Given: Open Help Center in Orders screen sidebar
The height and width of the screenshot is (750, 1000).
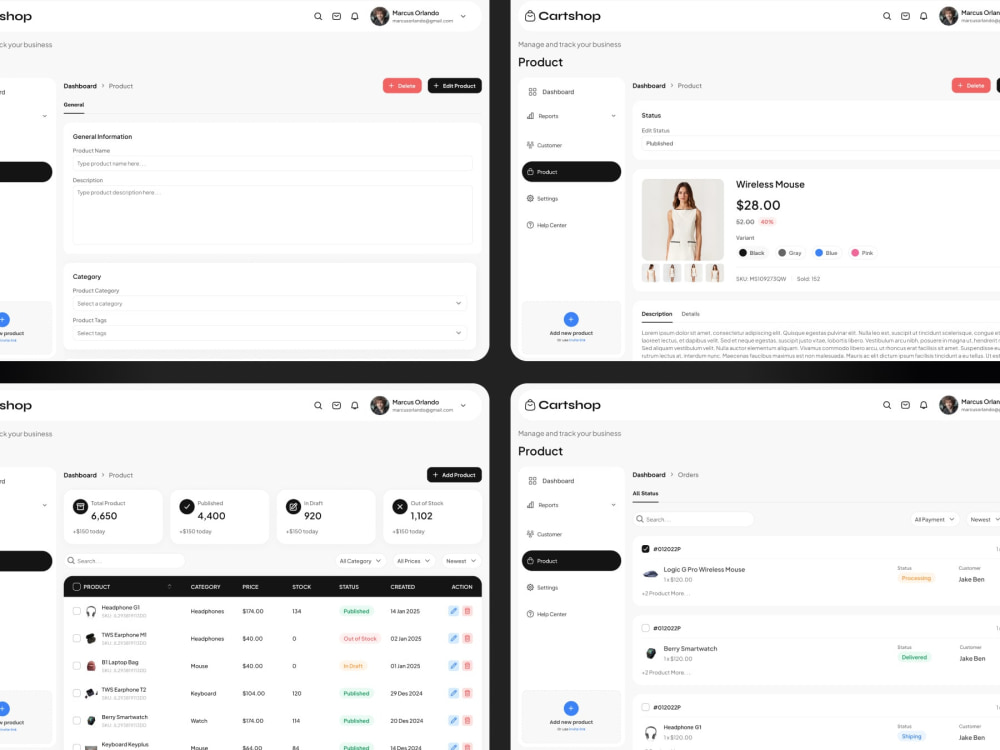Looking at the screenshot, I should [547, 615].
